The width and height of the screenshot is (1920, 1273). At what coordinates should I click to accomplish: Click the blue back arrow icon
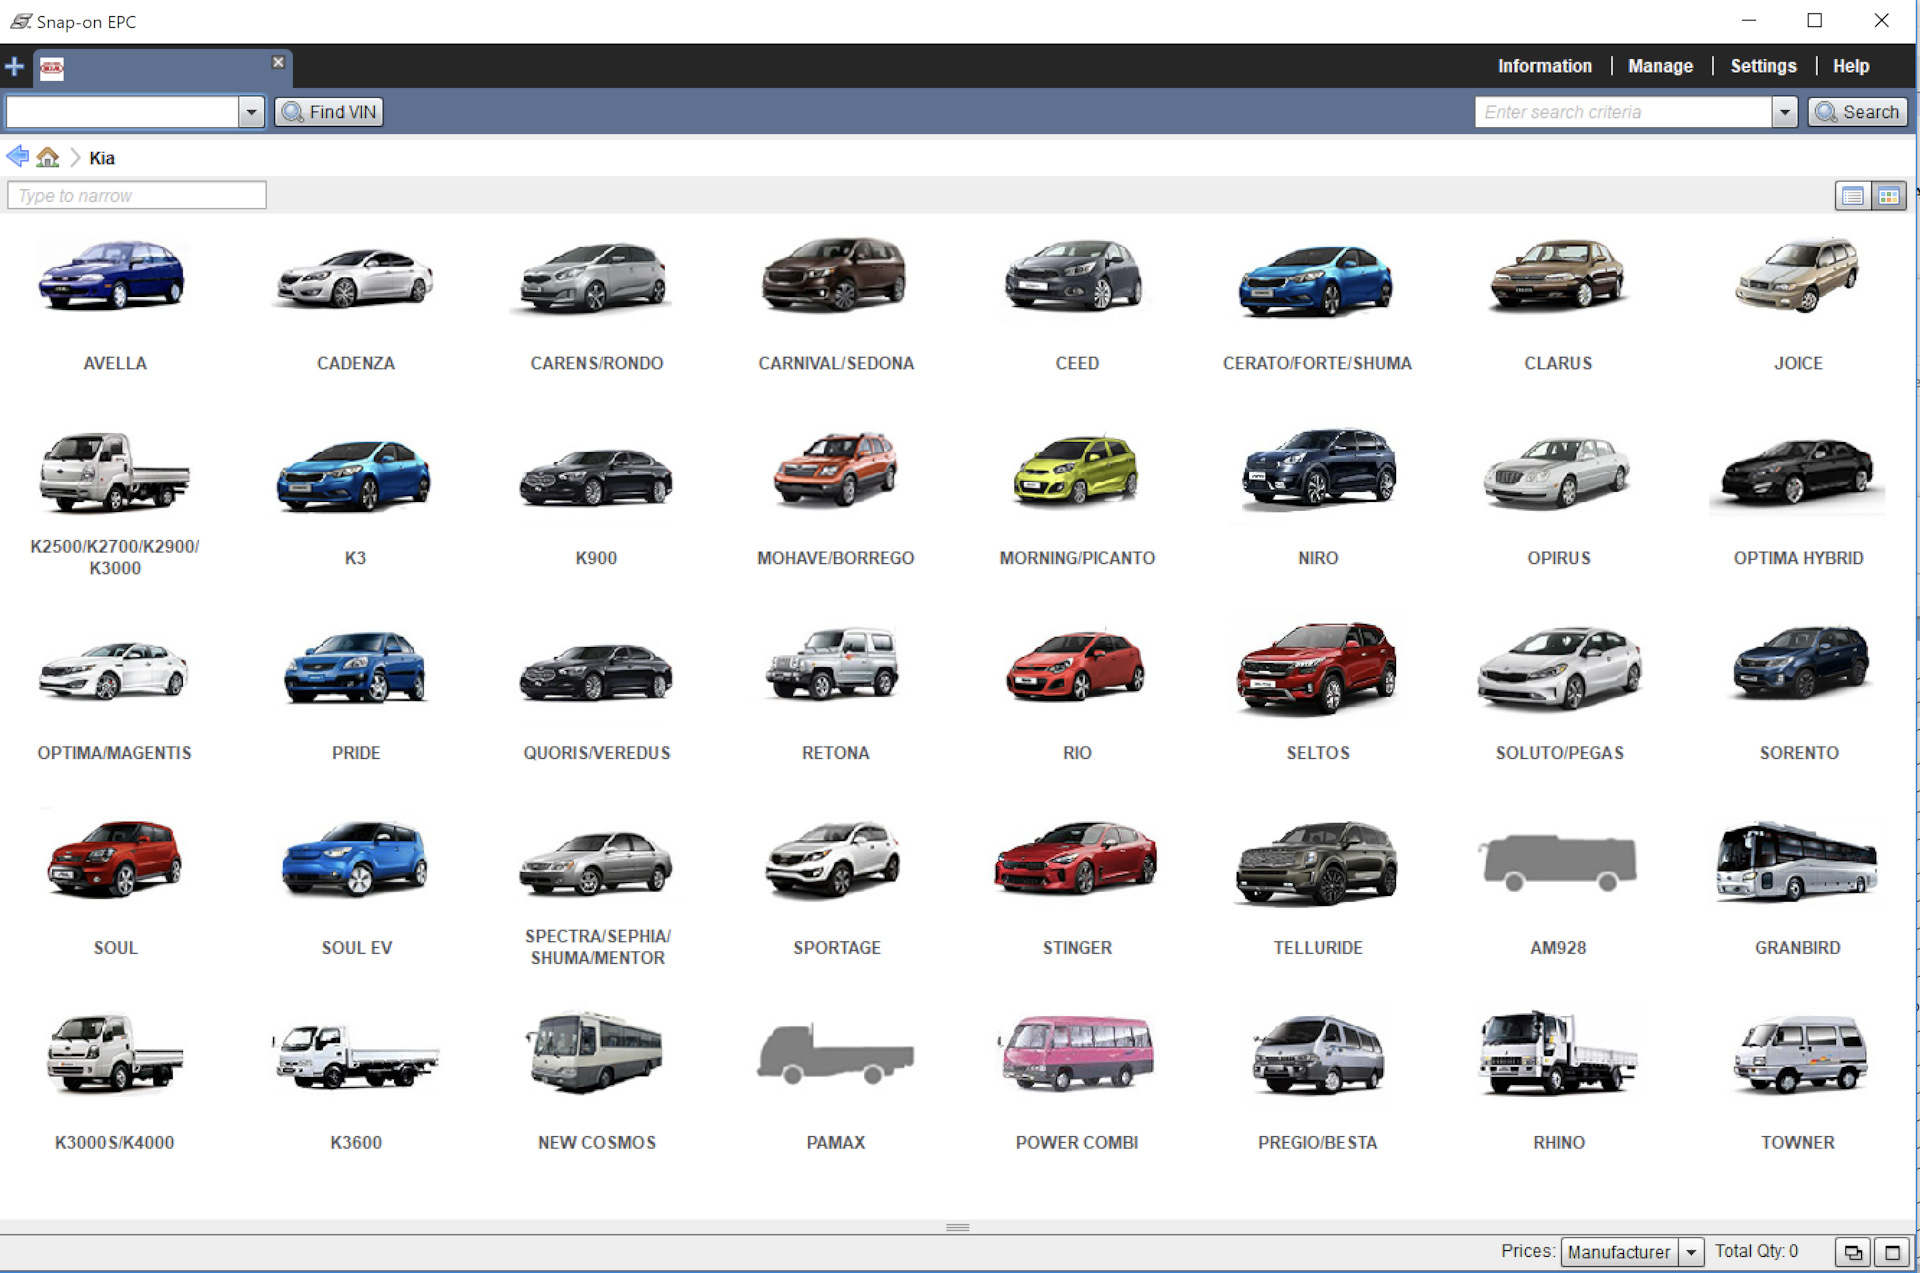coord(17,157)
